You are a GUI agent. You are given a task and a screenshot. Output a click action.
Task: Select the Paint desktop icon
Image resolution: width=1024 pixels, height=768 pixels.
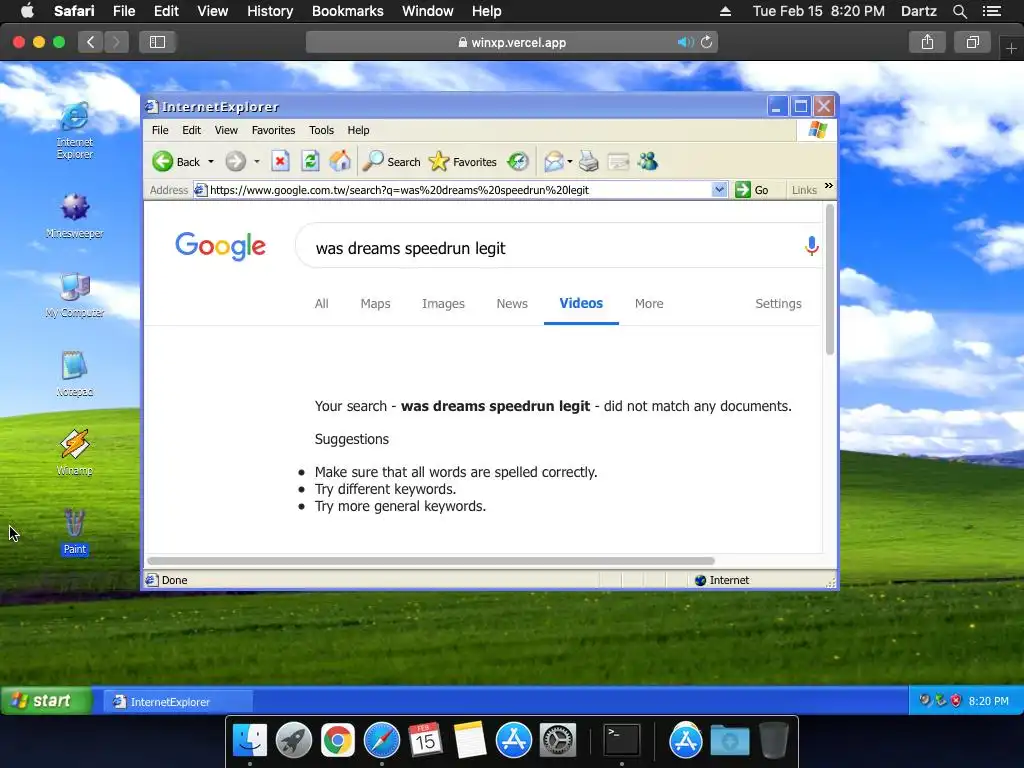(x=74, y=532)
